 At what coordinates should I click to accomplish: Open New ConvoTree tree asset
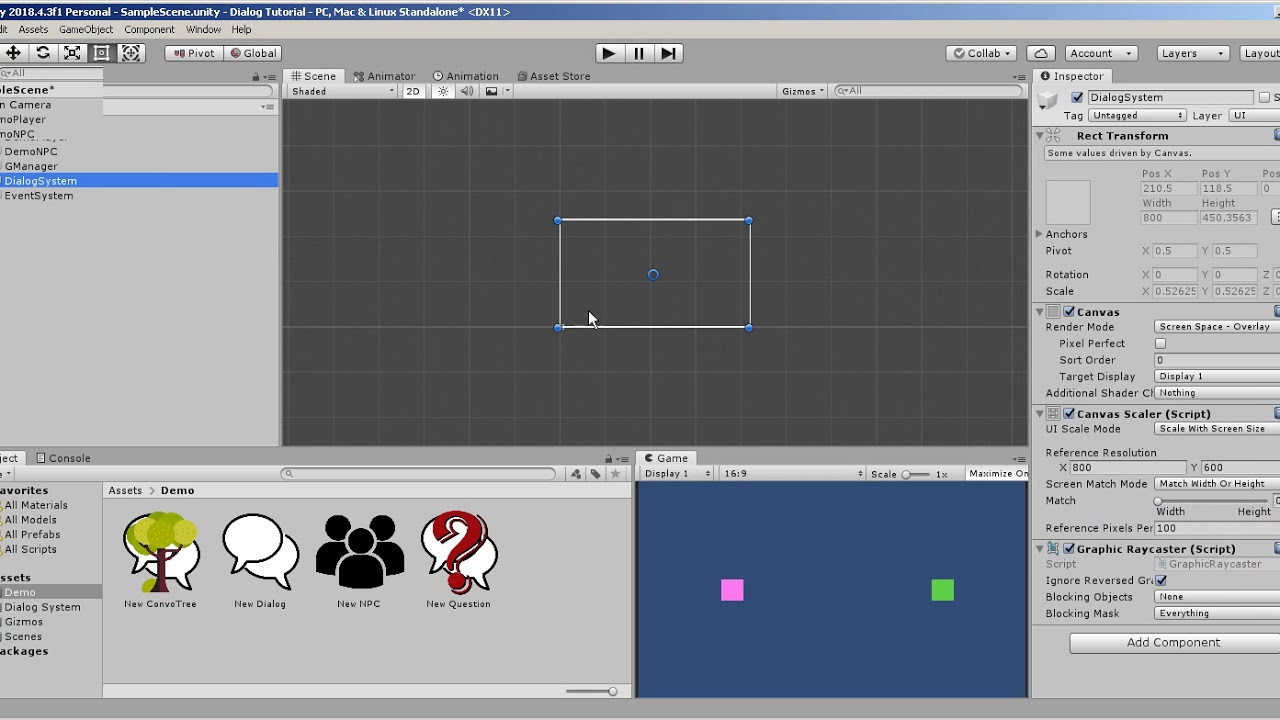pyautogui.click(x=160, y=553)
